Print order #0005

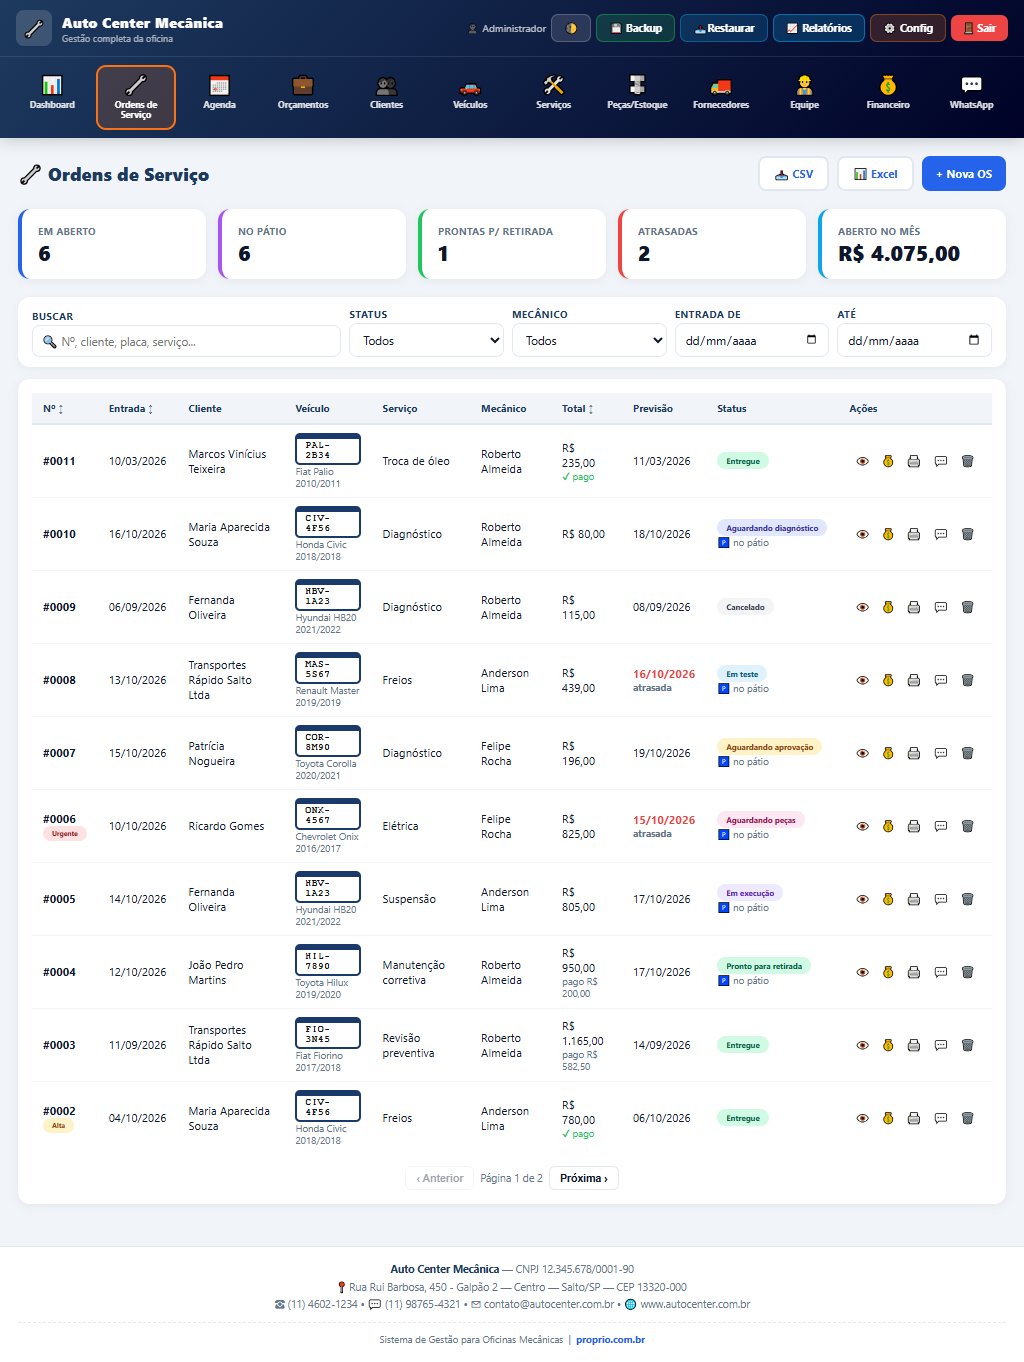tap(914, 899)
